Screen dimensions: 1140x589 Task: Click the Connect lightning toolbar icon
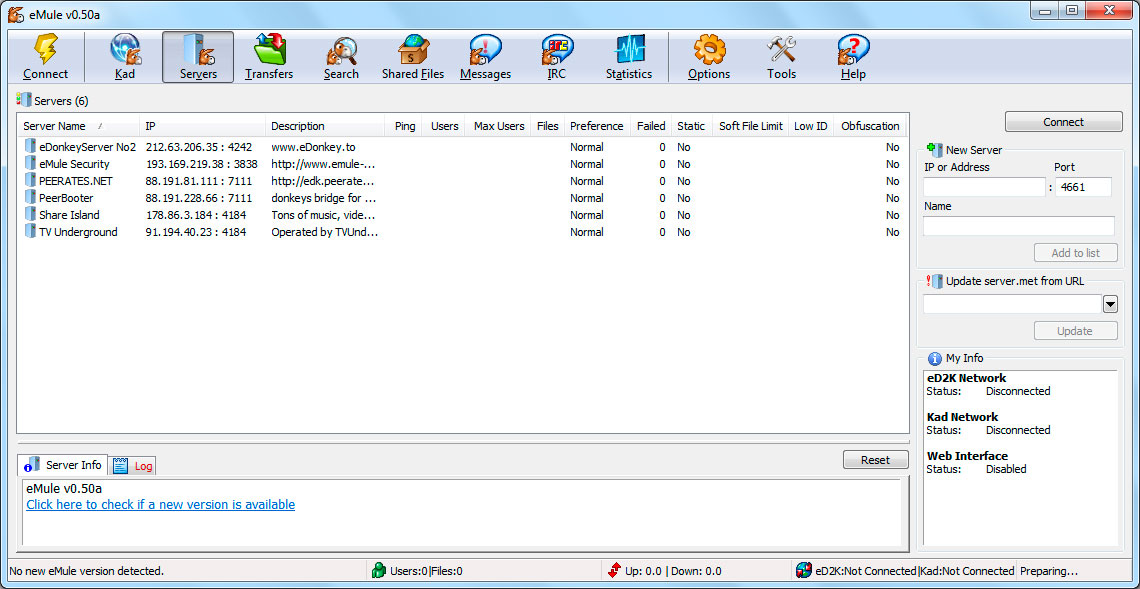pyautogui.click(x=45, y=51)
